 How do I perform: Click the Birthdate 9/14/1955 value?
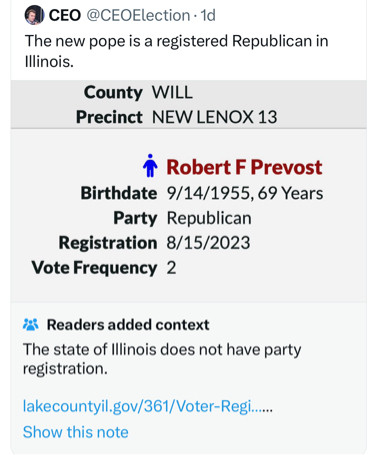(x=245, y=193)
